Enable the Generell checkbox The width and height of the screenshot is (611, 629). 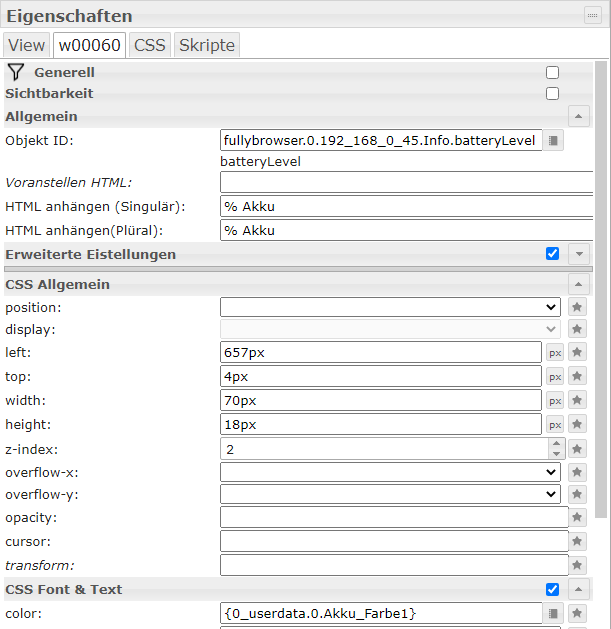(x=552, y=73)
